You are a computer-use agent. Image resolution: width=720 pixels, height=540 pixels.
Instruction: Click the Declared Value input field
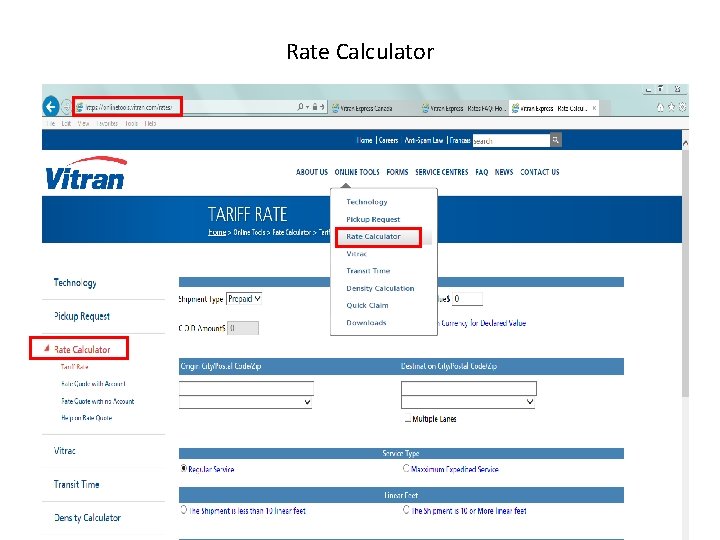click(467, 299)
